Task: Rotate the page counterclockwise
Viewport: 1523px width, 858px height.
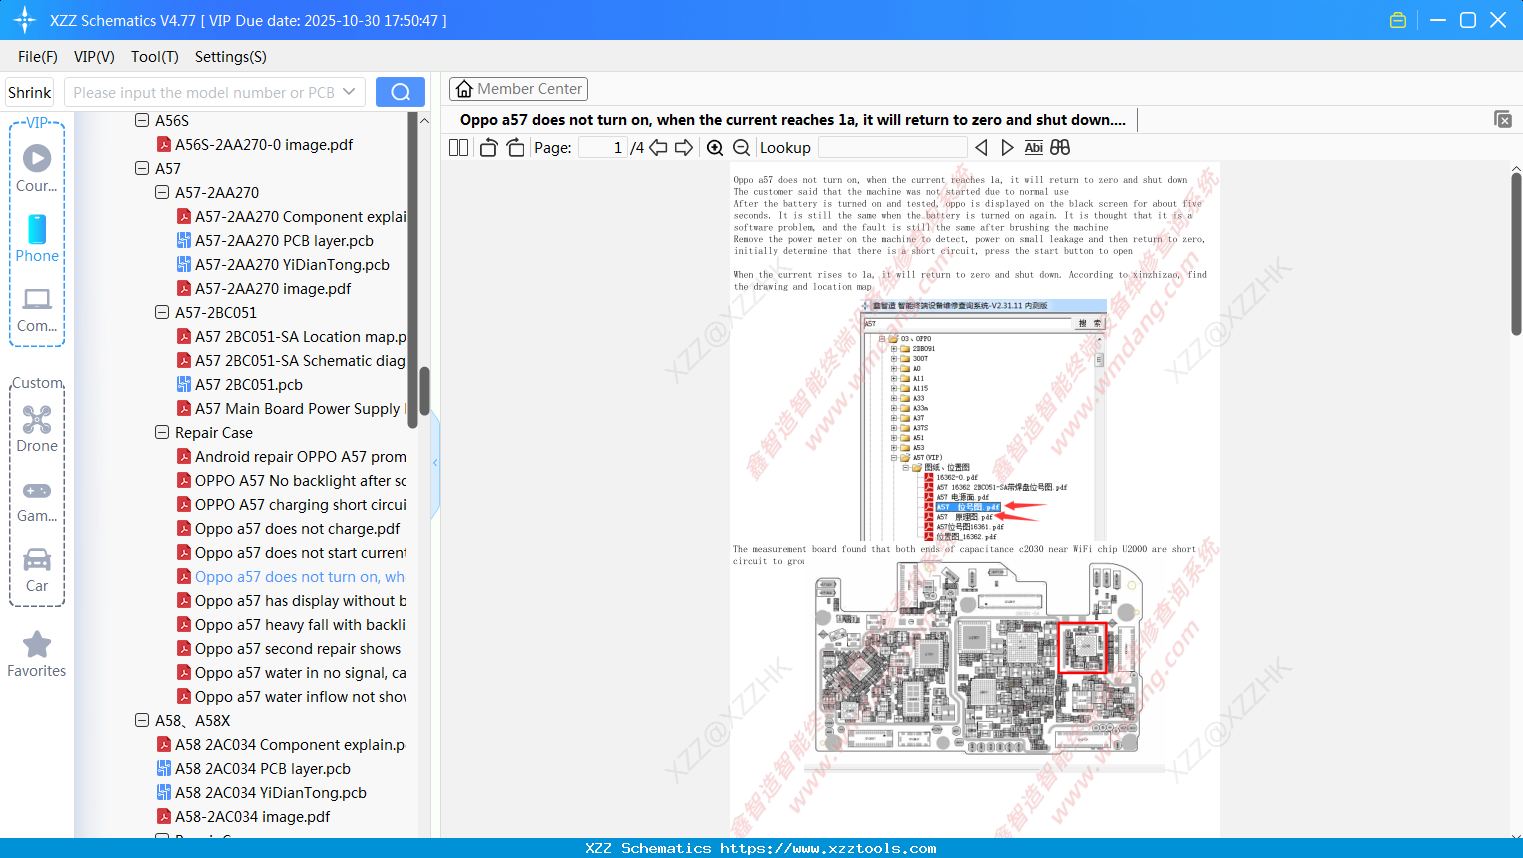Action: click(x=488, y=147)
